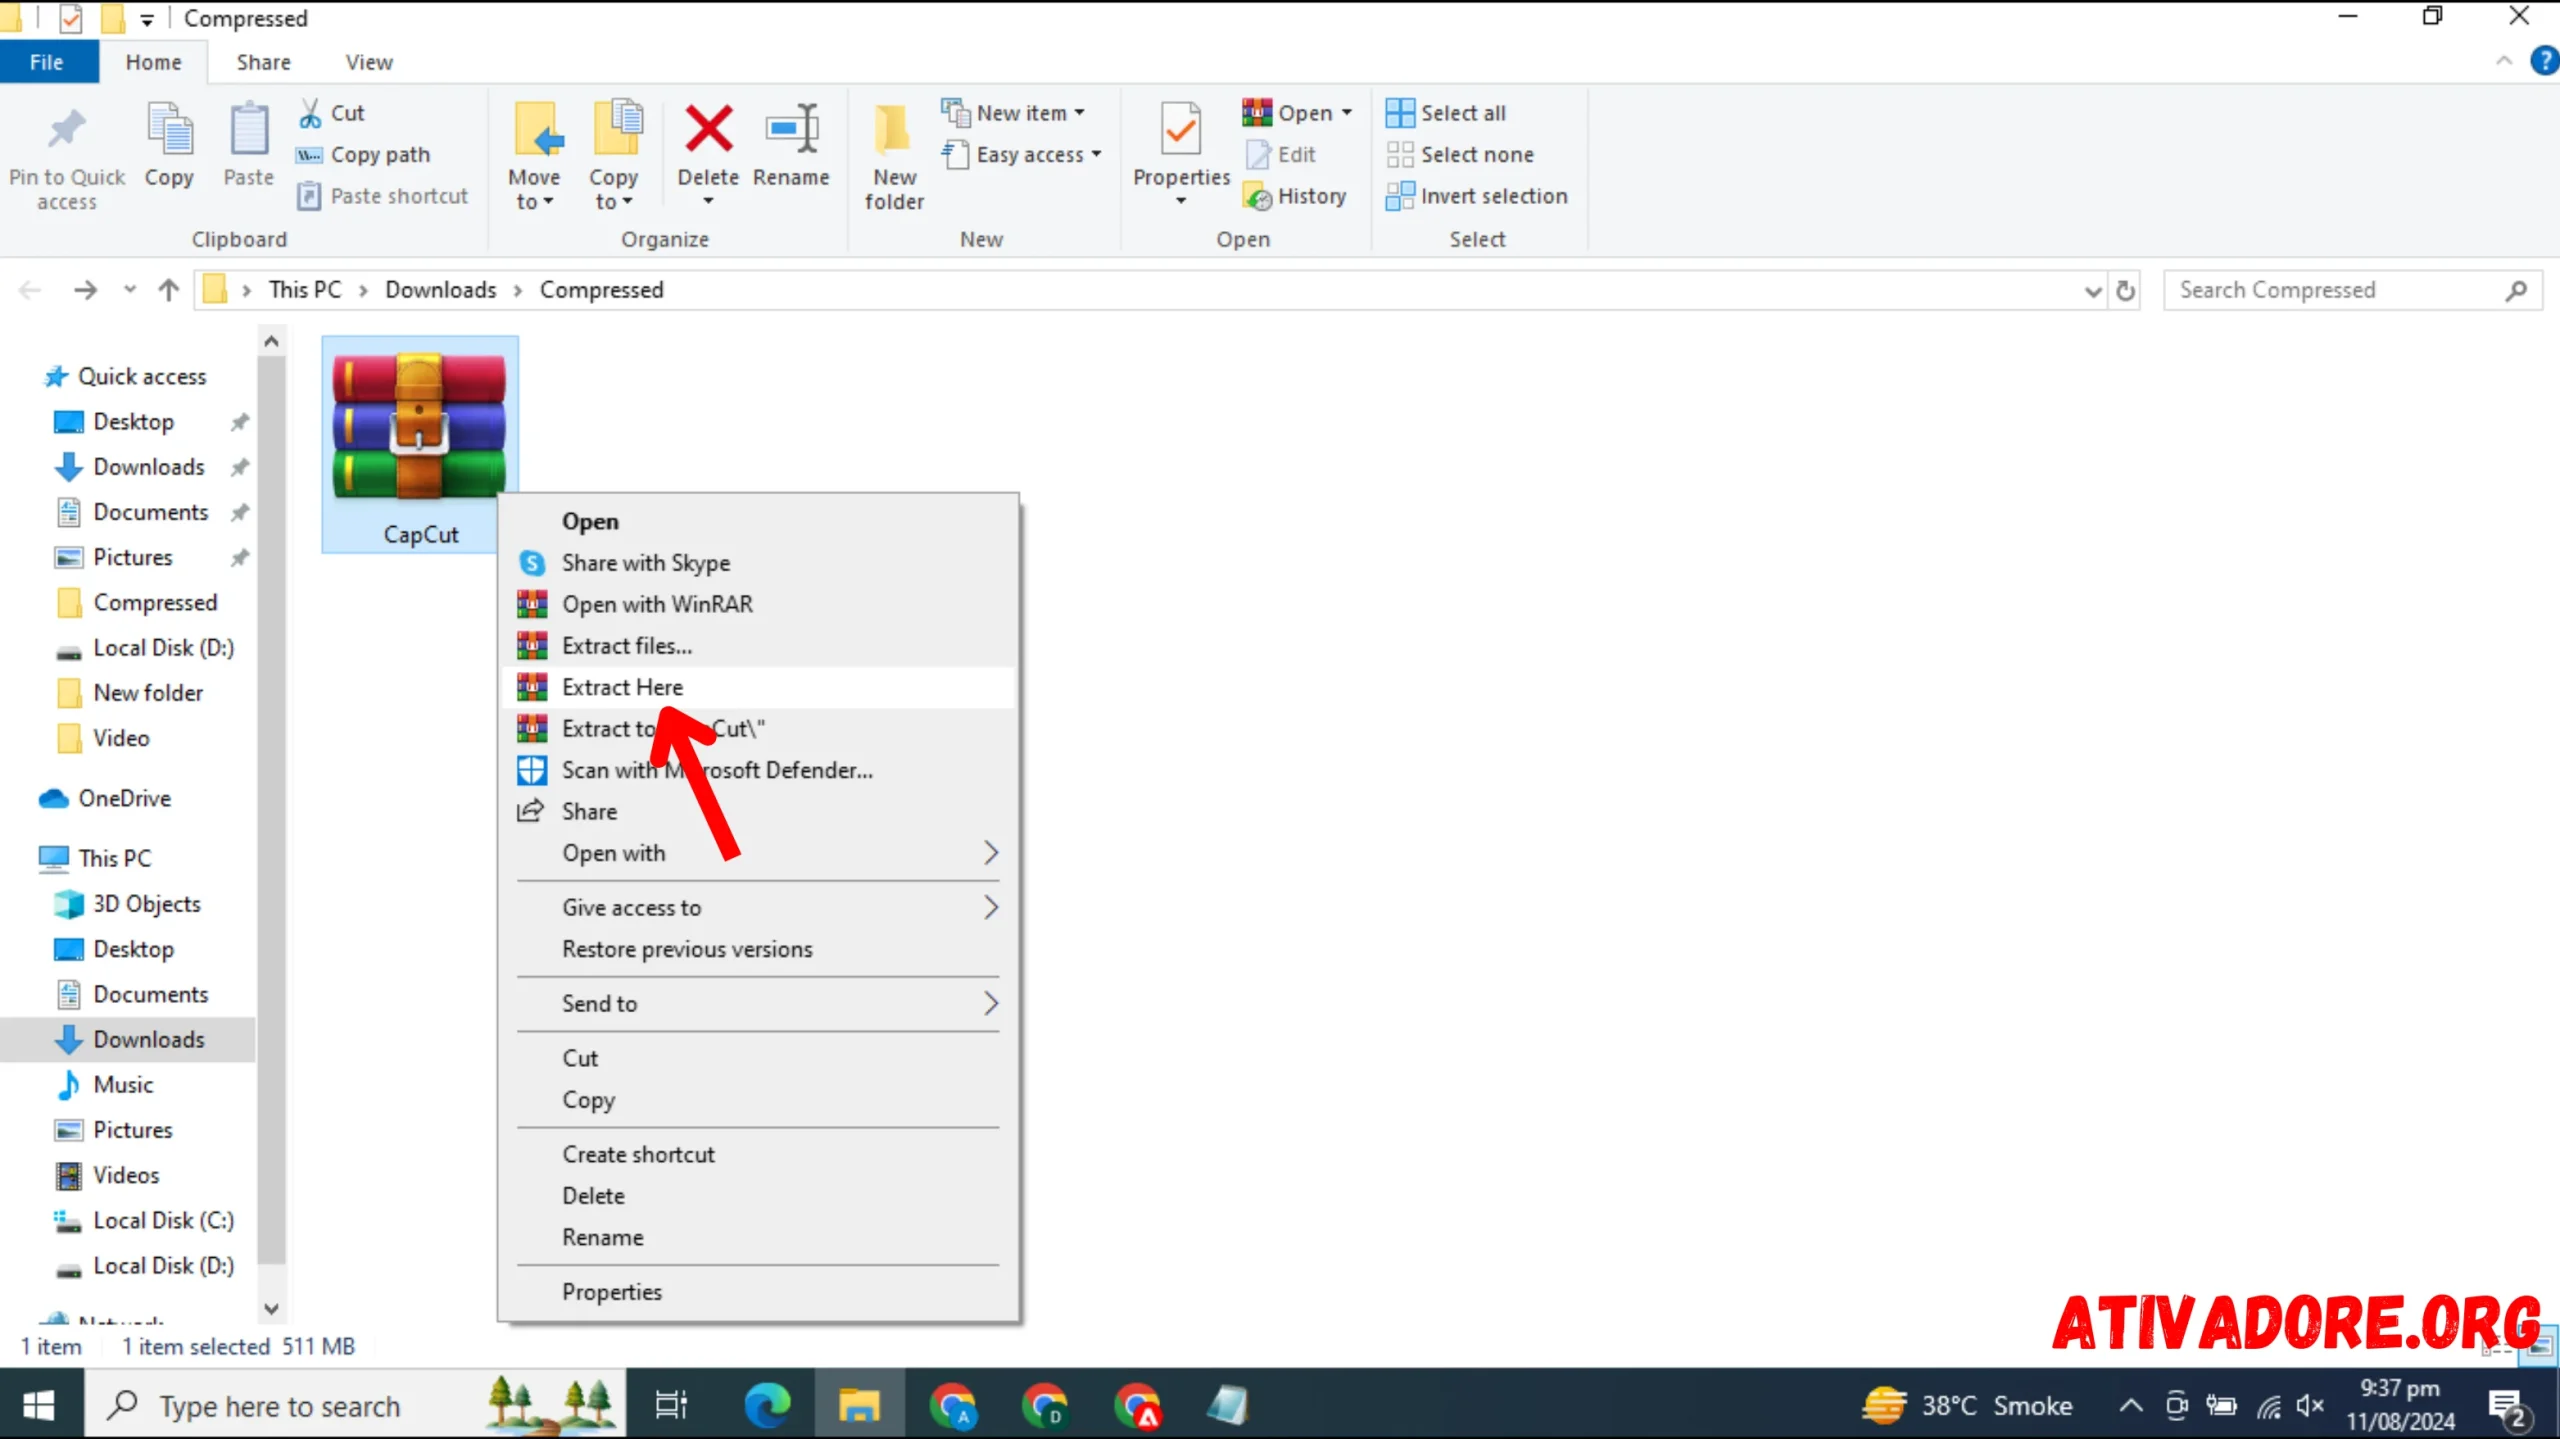Click This PC in navigation sidebar
This screenshot has height=1439, width=2560.
(x=114, y=857)
